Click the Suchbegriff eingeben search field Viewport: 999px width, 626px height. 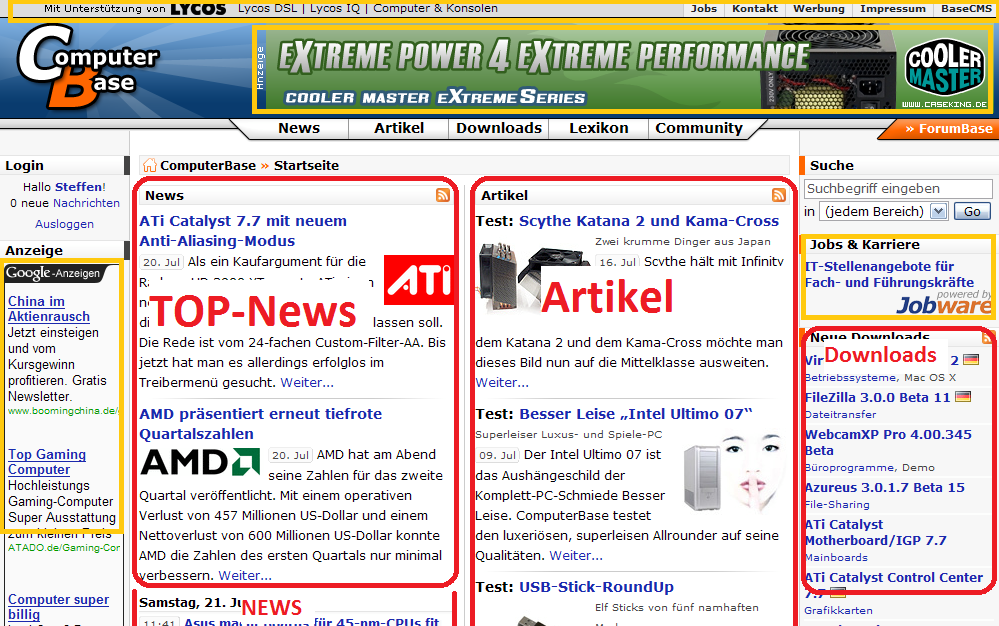(898, 189)
